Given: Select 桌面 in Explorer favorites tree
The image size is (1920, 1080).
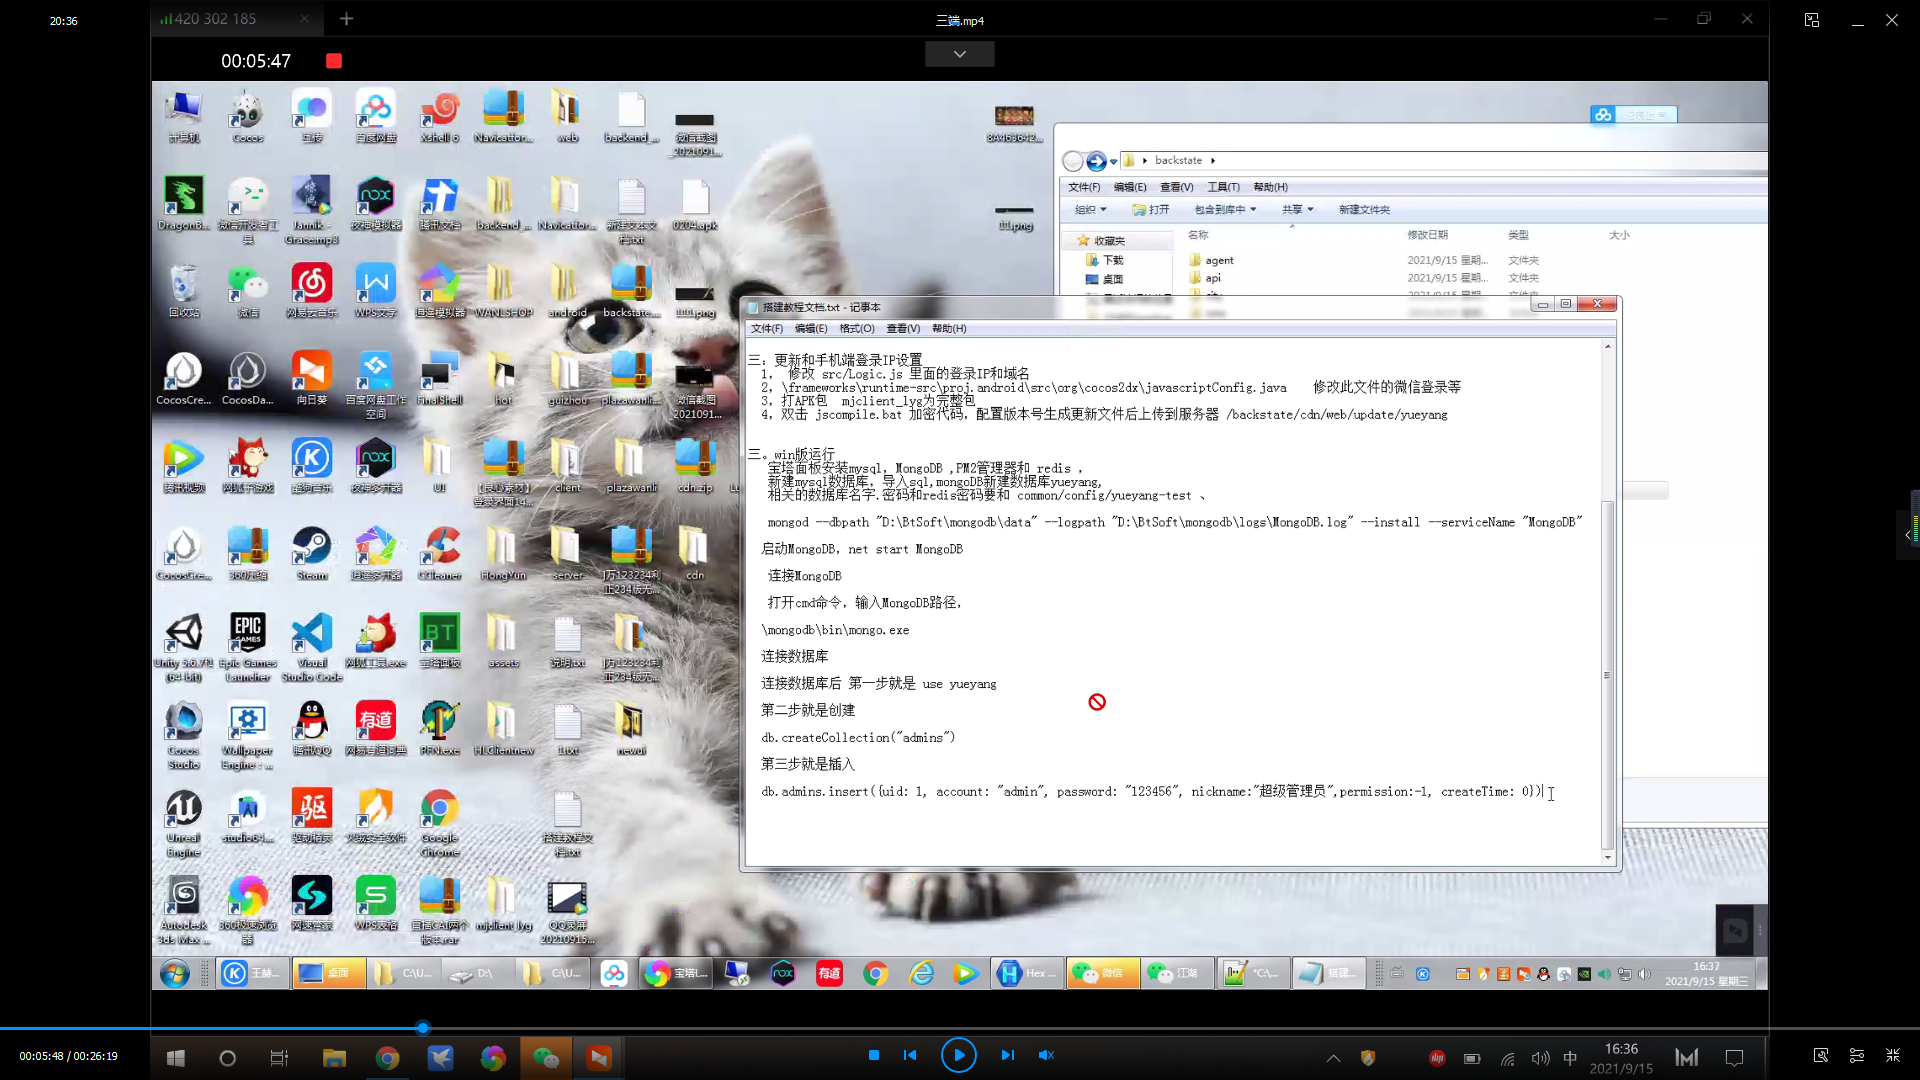Looking at the screenshot, I should click(x=1105, y=279).
